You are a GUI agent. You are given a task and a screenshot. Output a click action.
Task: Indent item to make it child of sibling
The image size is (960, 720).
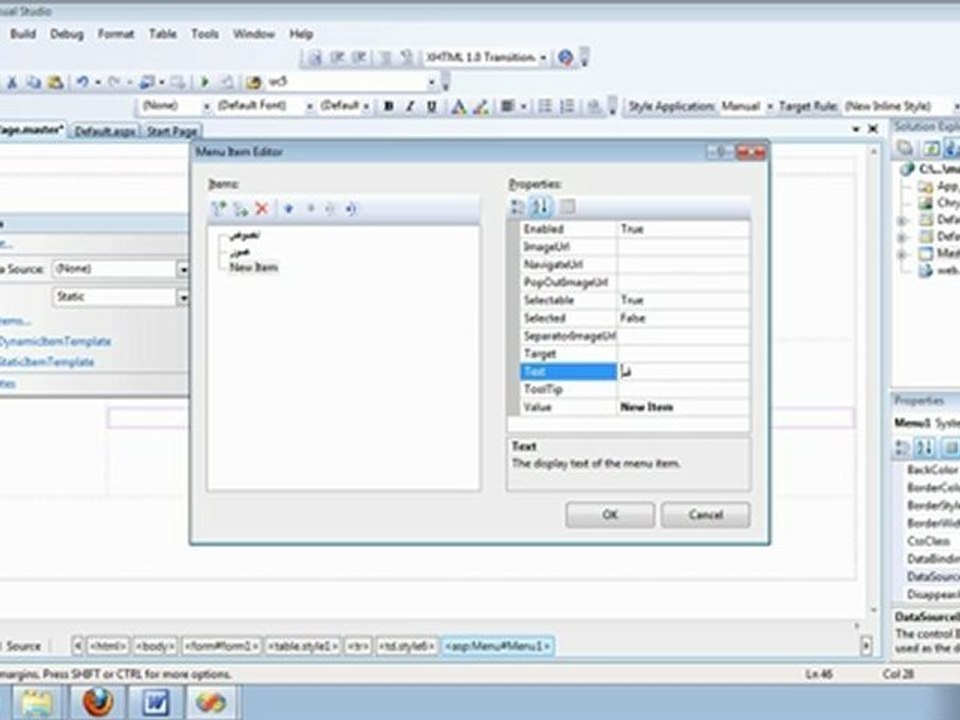tap(351, 209)
